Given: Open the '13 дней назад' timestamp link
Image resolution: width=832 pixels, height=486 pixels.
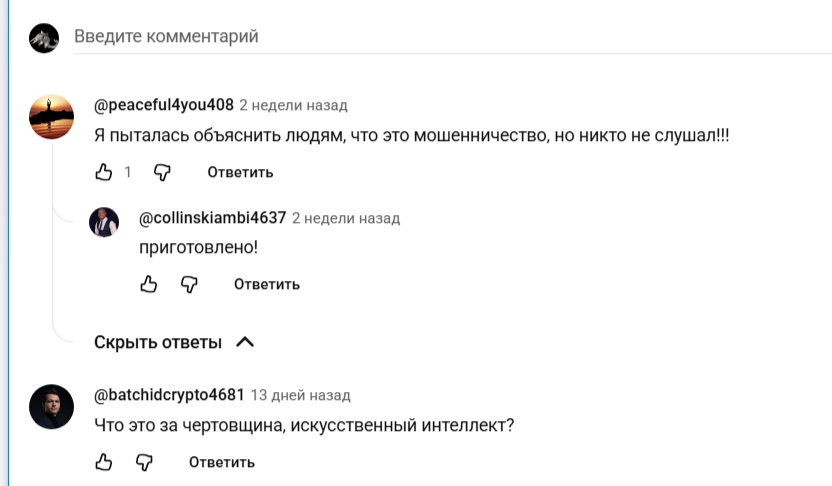Looking at the screenshot, I should pyautogui.click(x=301, y=395).
